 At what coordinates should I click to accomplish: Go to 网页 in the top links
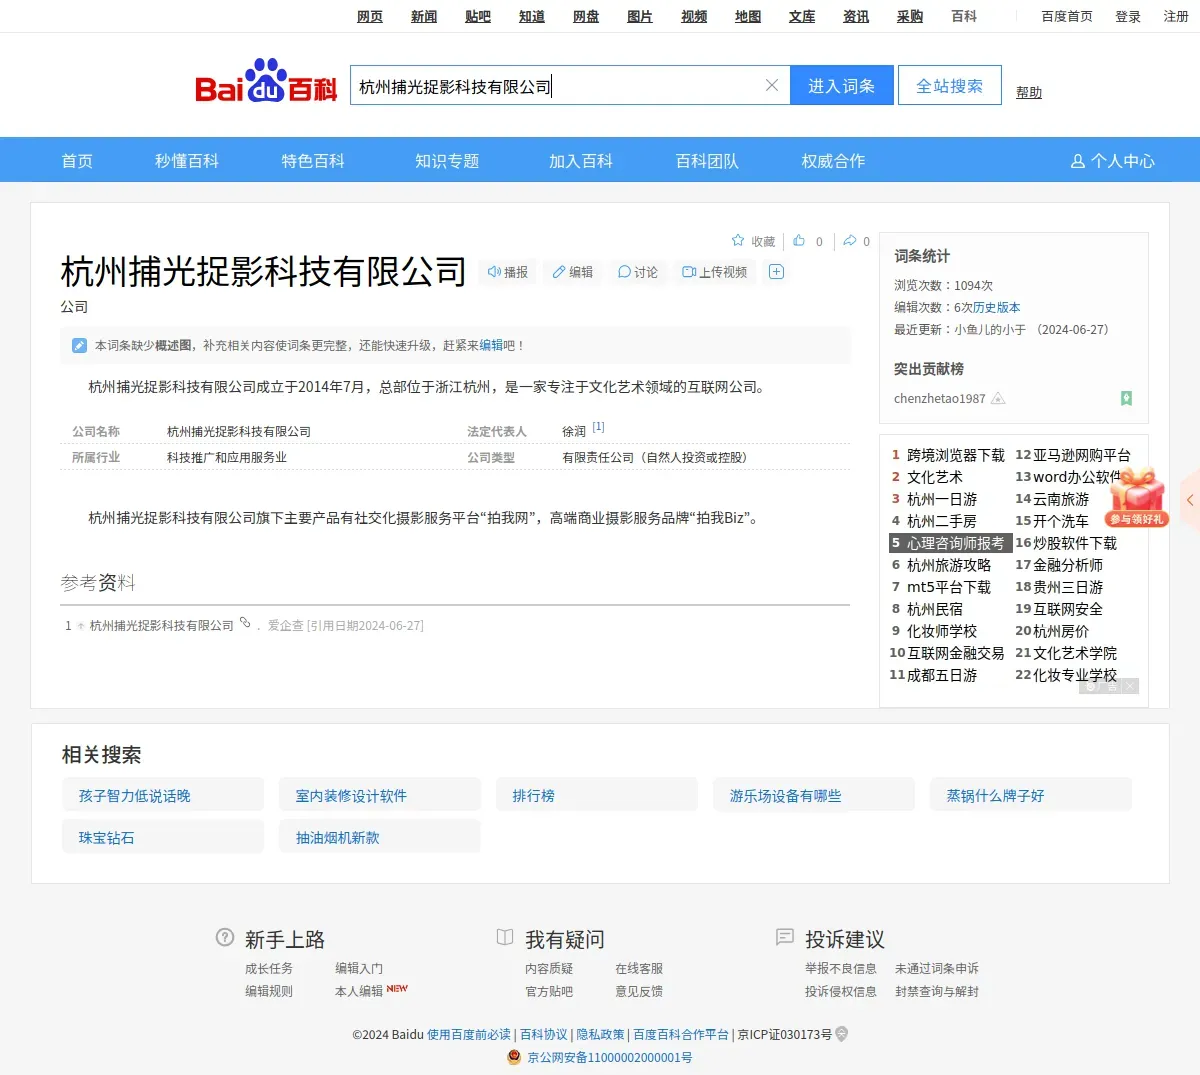coord(370,16)
